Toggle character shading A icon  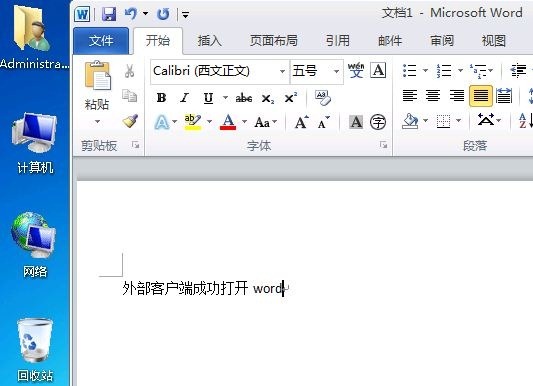[x=356, y=122]
